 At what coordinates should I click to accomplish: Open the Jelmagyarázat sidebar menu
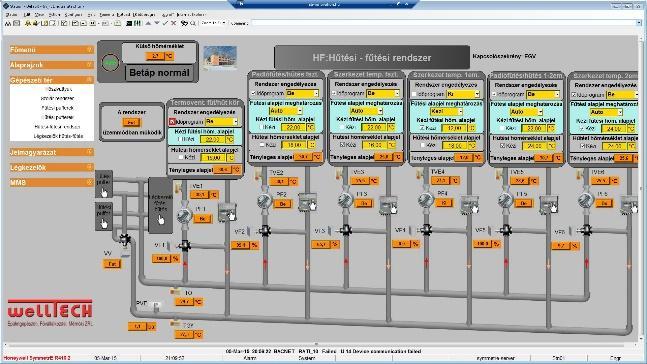tap(52, 152)
